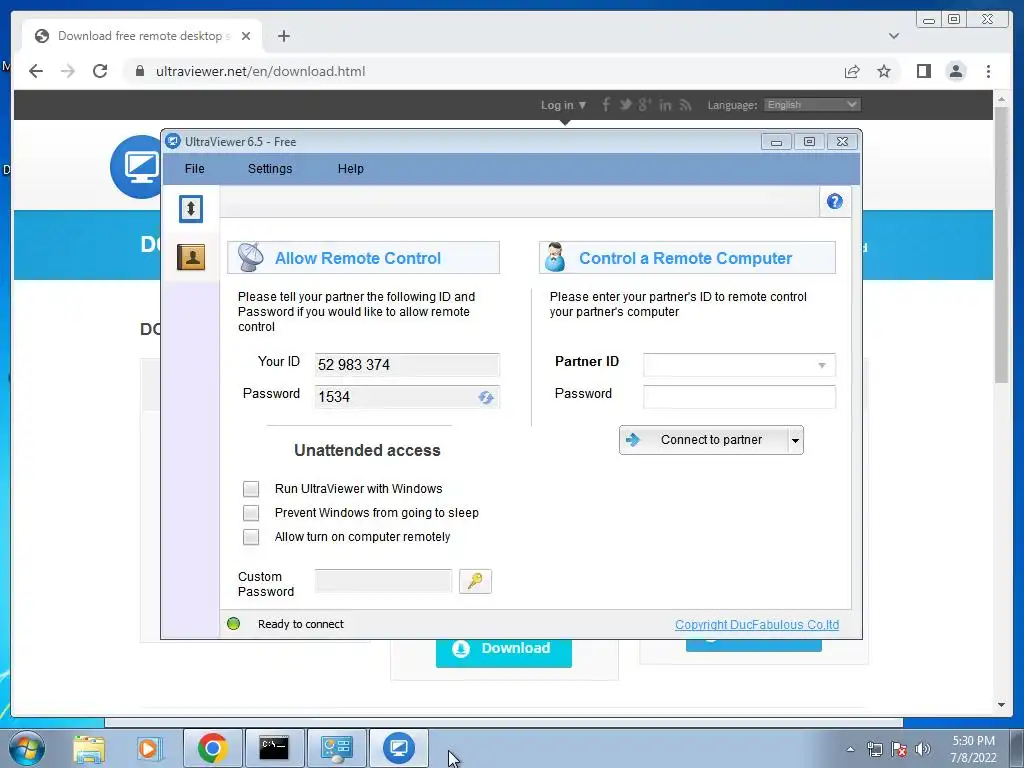Select the Download free remote desktop browser tab

pos(142,36)
